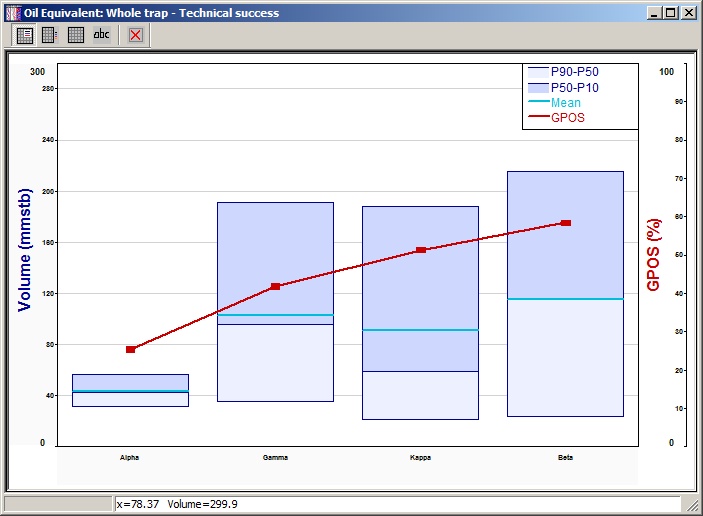Minimize the Oil Equivalent window

click(x=654, y=13)
